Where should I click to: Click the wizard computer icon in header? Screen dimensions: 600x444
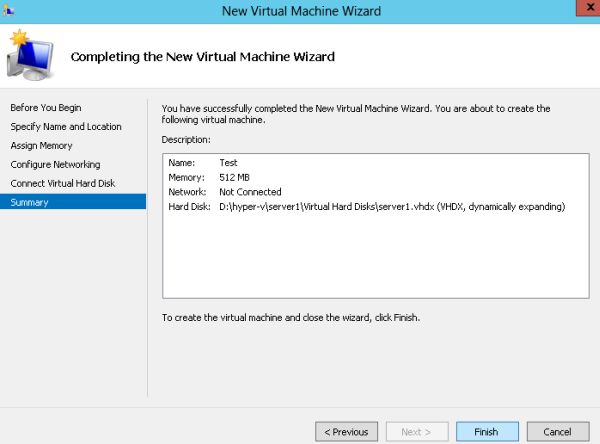31,55
